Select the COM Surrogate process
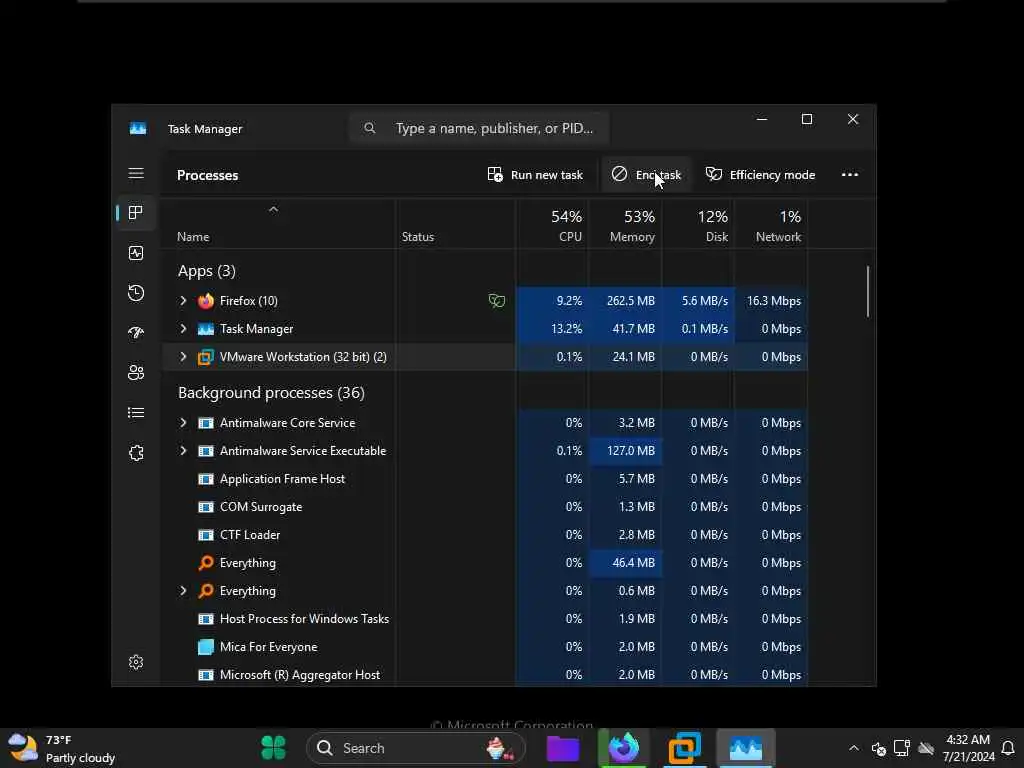The width and height of the screenshot is (1024, 768). pos(485,507)
